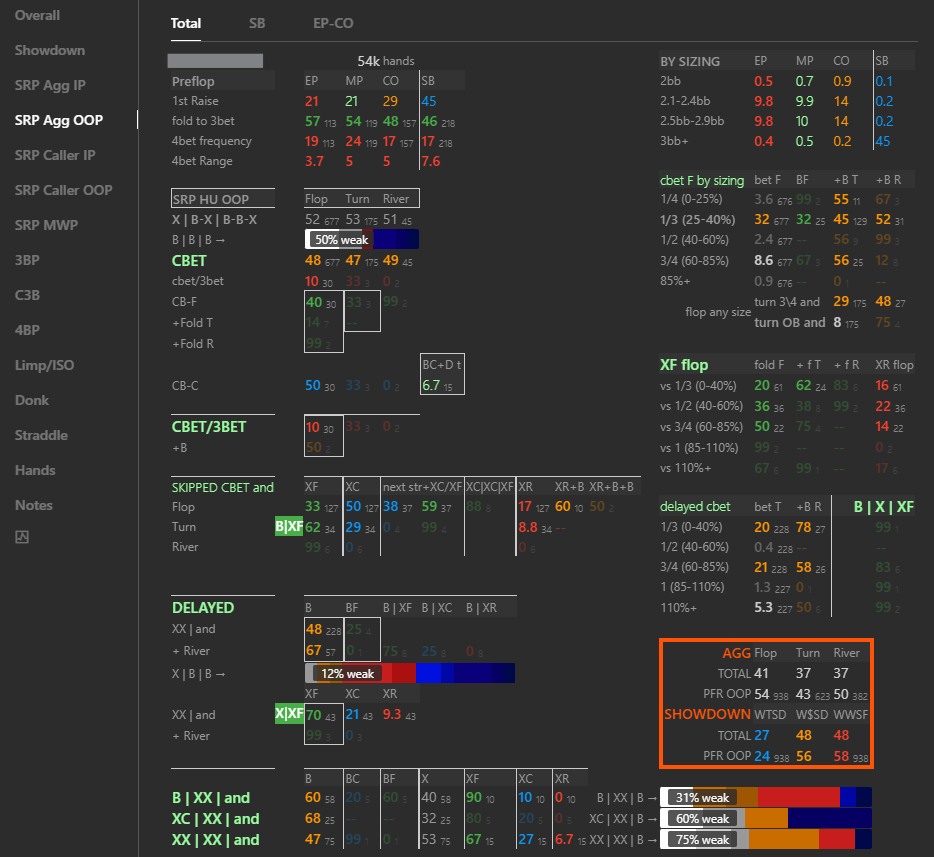The width and height of the screenshot is (934, 857).
Task: Open the C3B sidebar item
Action: pyautogui.click(x=27, y=295)
